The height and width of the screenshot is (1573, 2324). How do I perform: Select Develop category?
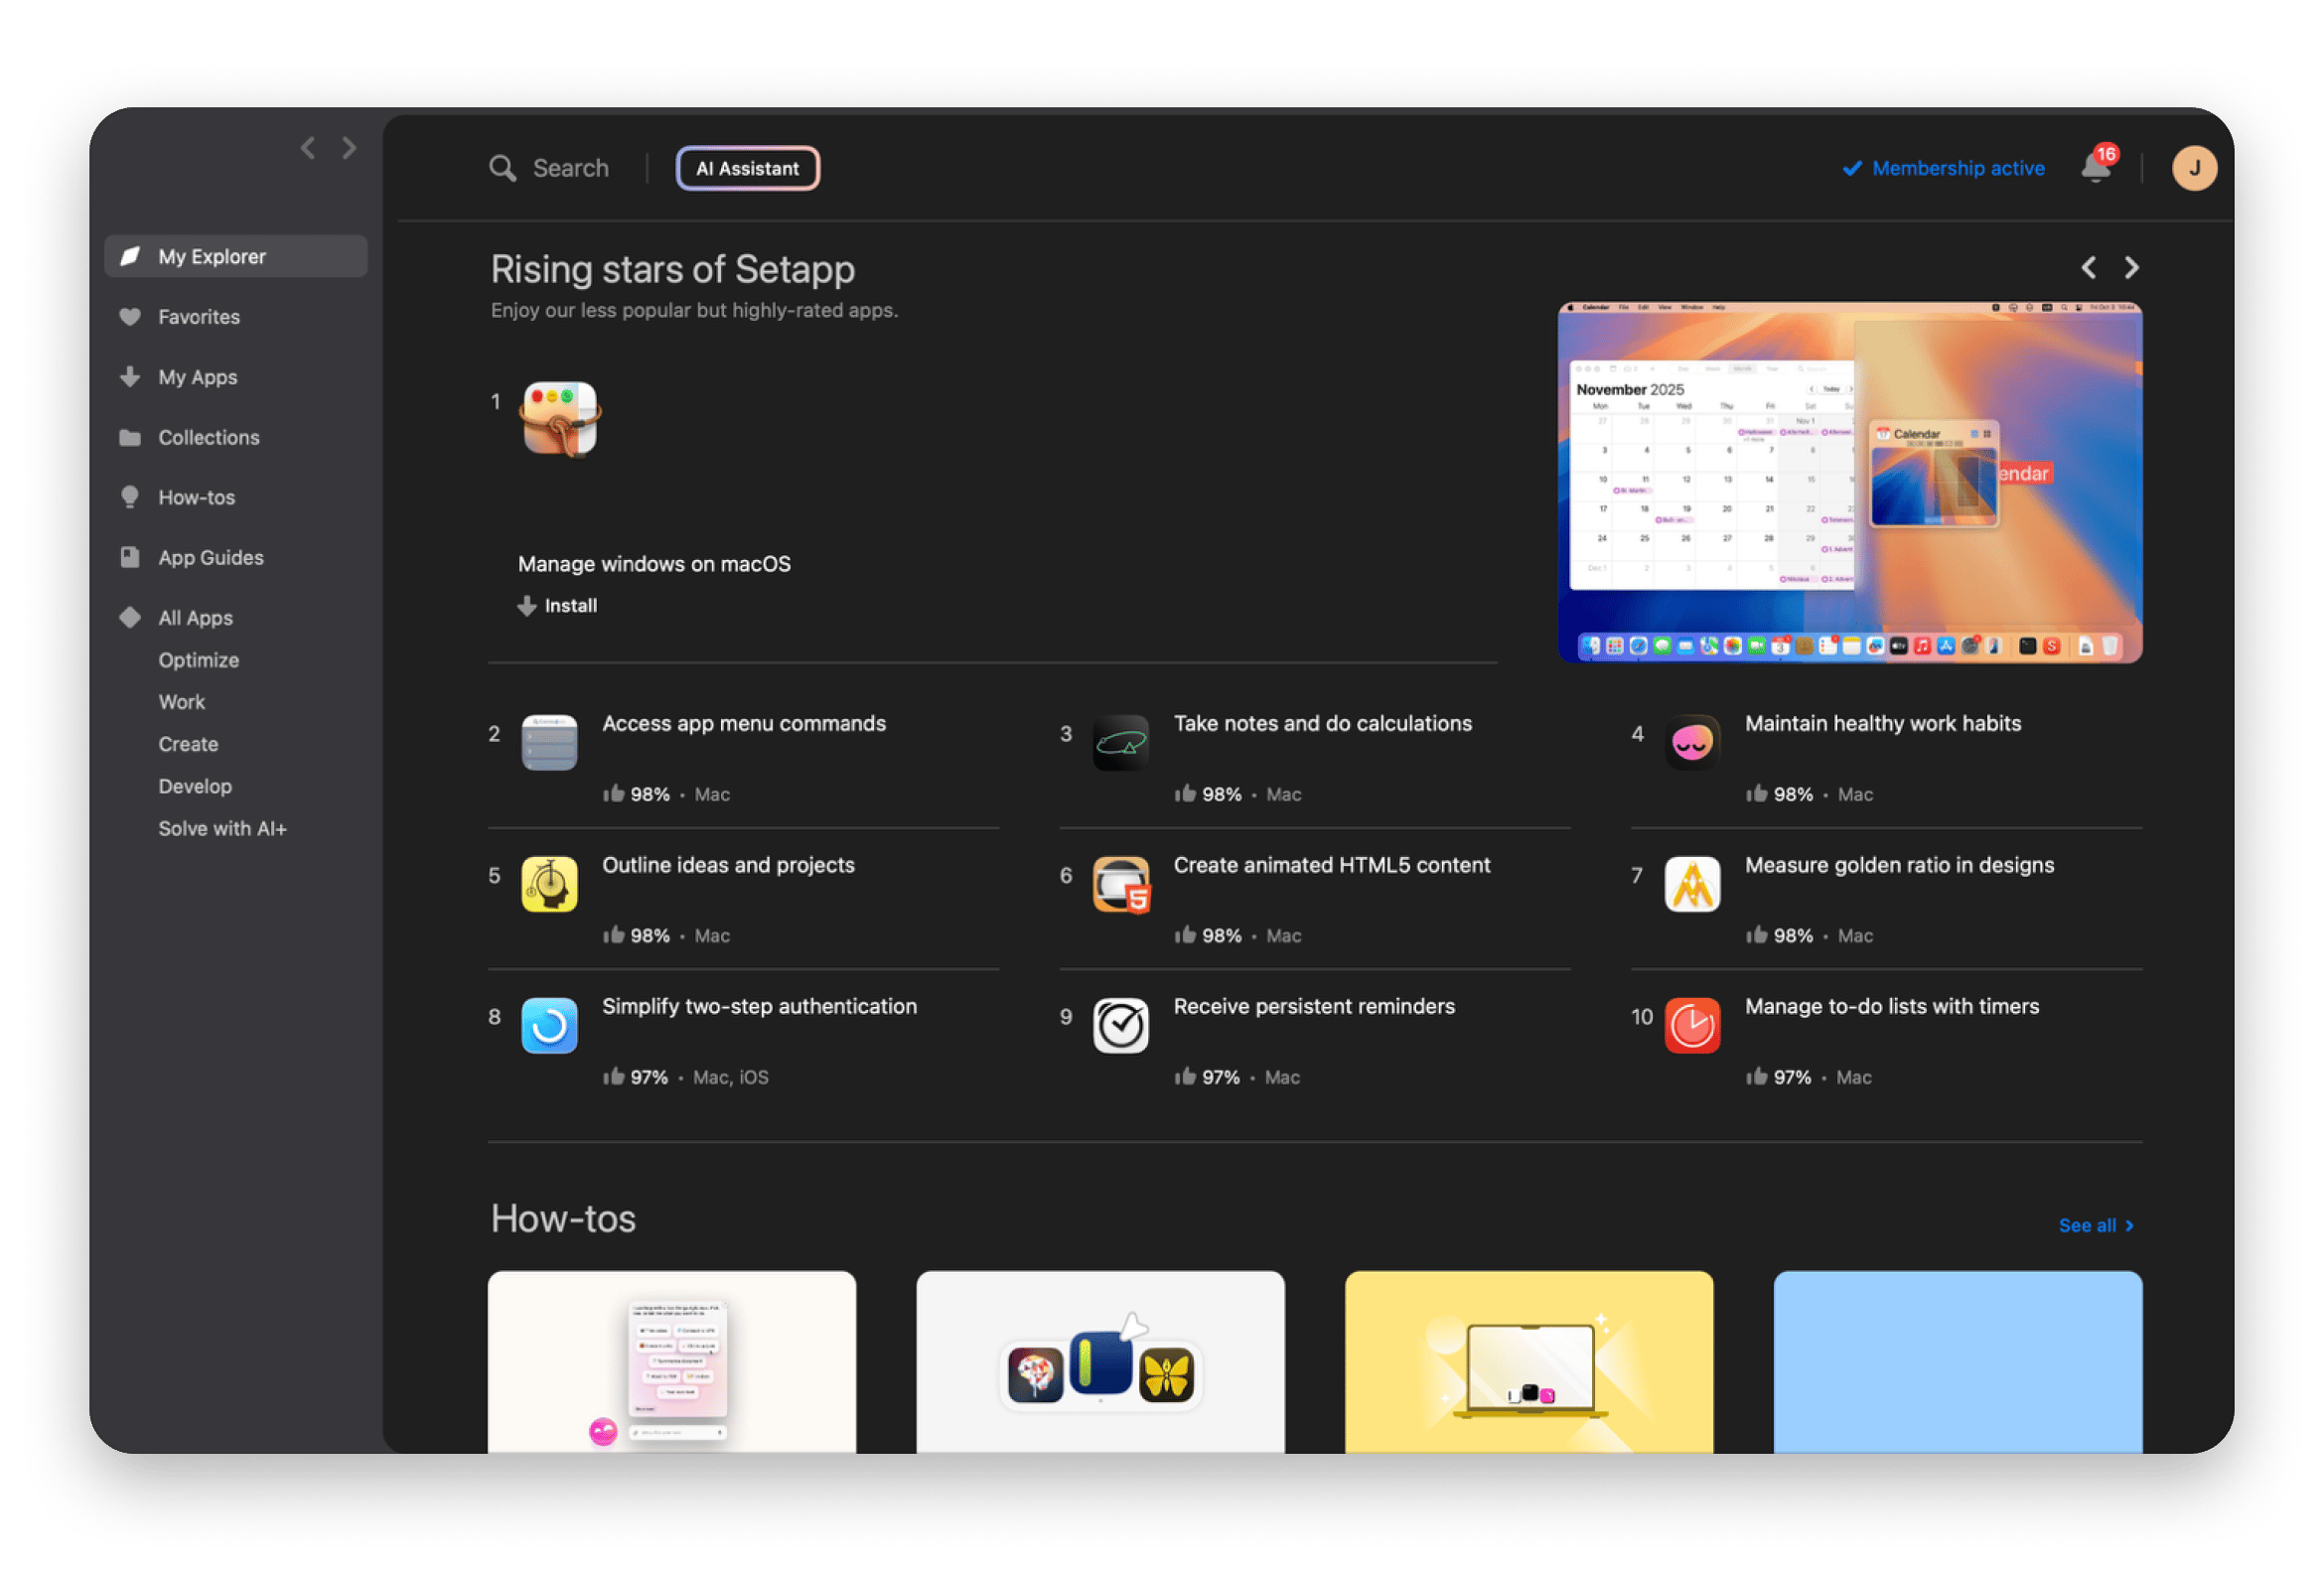(194, 786)
